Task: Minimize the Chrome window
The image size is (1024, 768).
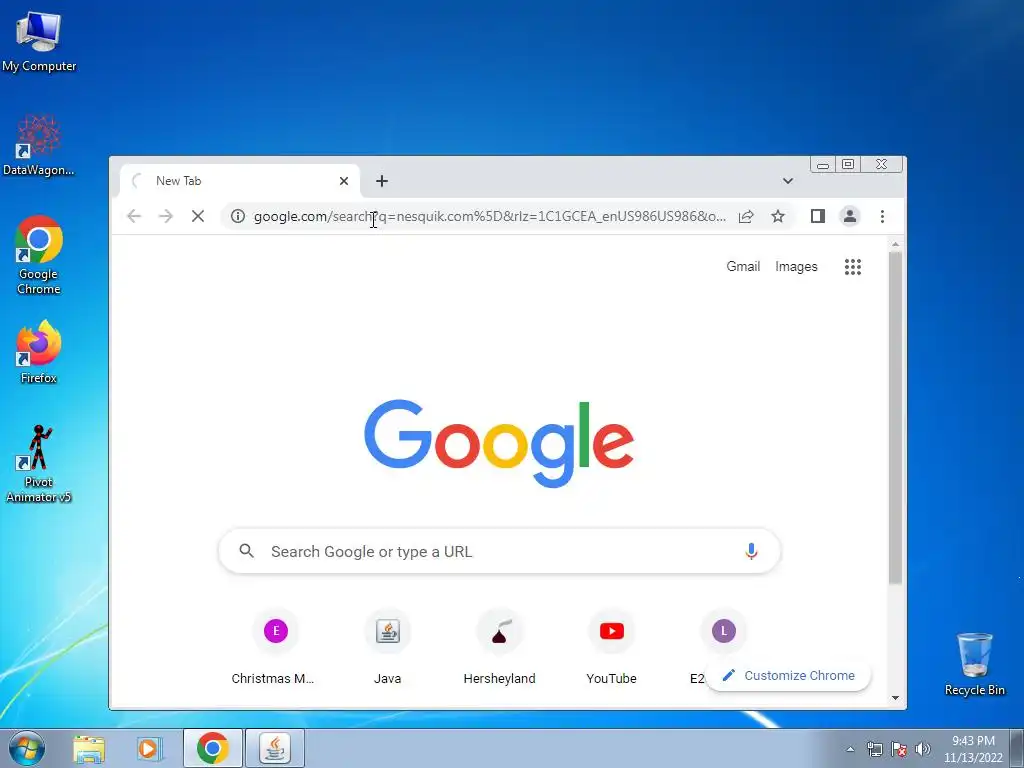Action: (823, 165)
